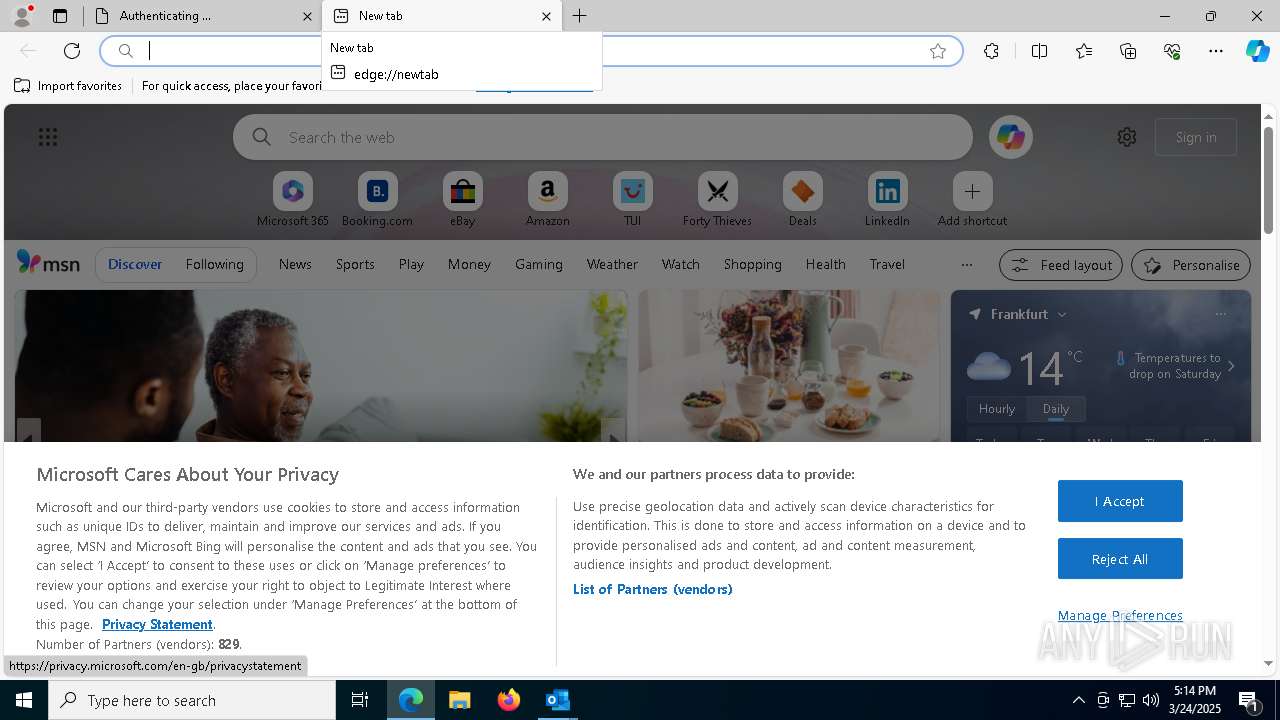Open page settings gear icon
The width and height of the screenshot is (1280, 720).
click(1127, 137)
